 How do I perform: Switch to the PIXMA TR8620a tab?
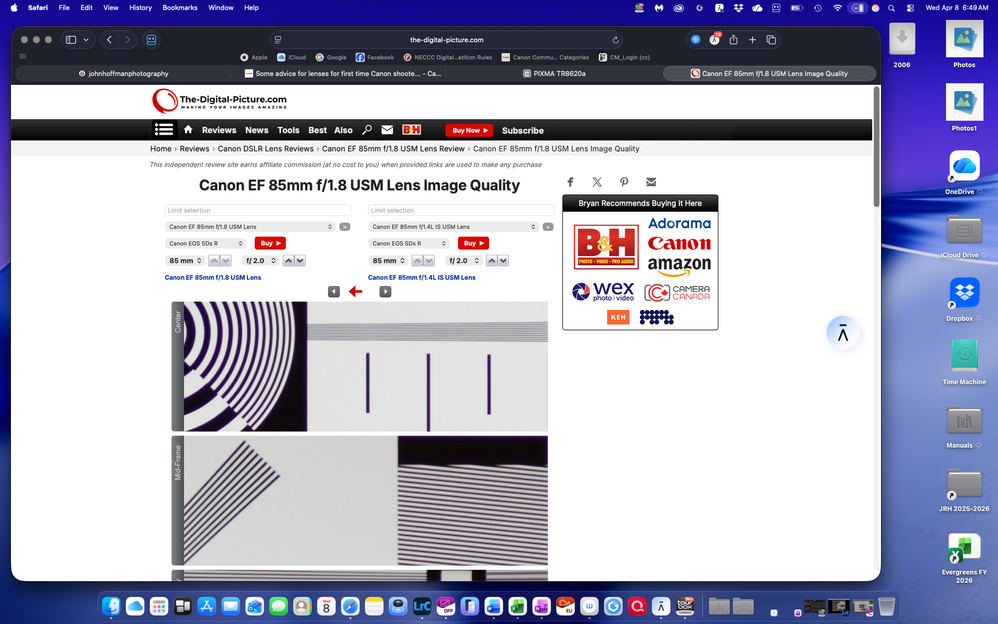click(x=554, y=74)
